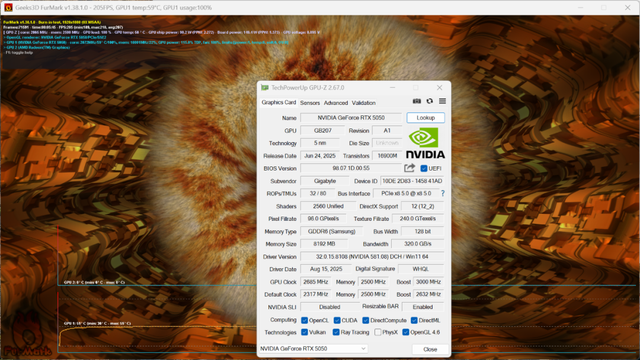Click the GPU Clock field 2685 MHz
The image size is (640, 360).
(x=316, y=282)
